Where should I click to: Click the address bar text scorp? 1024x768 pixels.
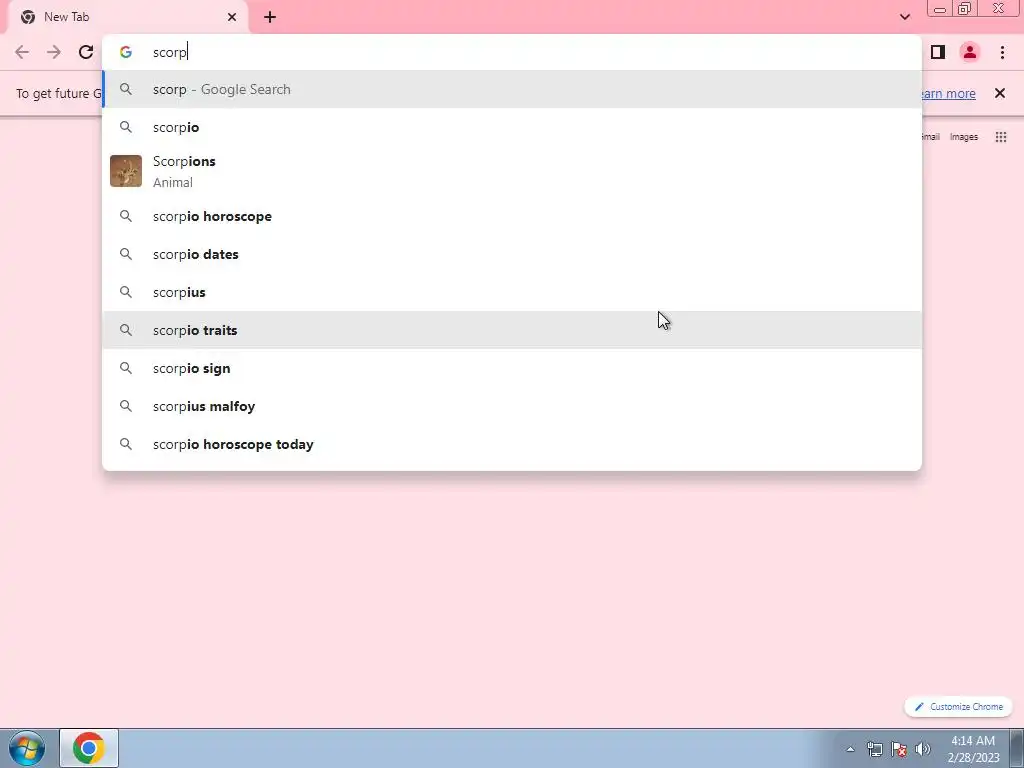(170, 53)
